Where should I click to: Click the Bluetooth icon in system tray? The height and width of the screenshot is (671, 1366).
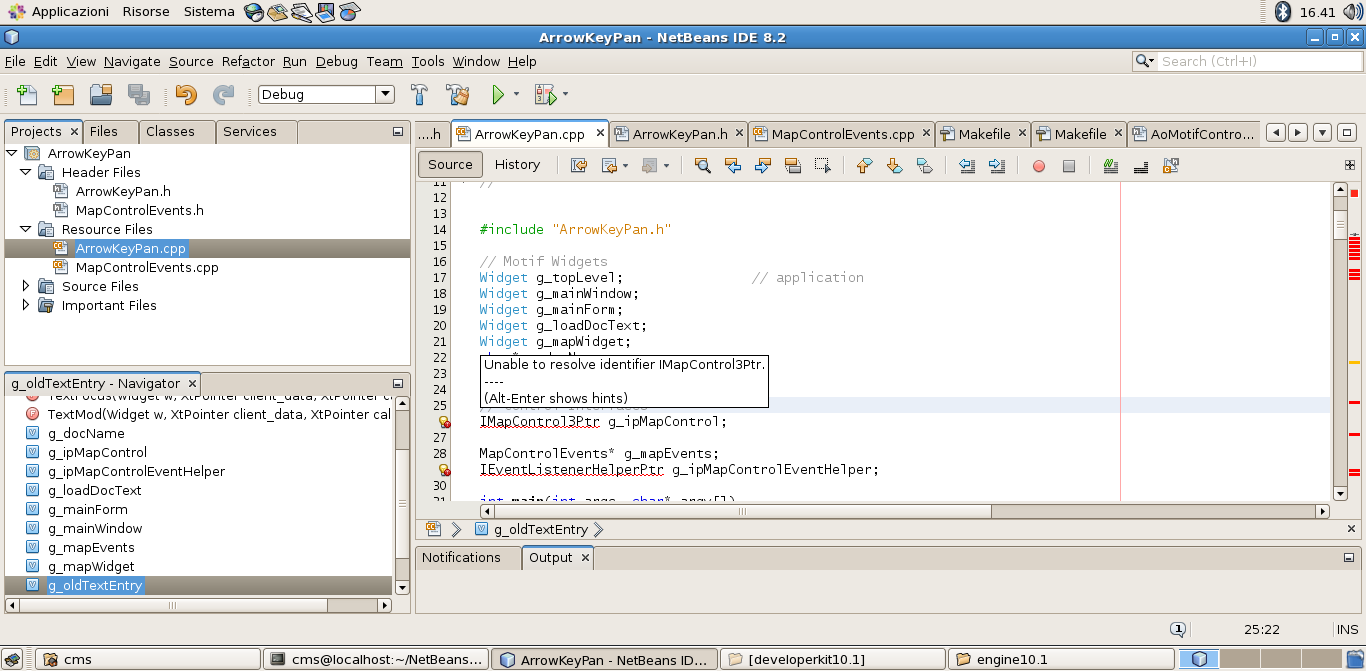pos(1283,12)
